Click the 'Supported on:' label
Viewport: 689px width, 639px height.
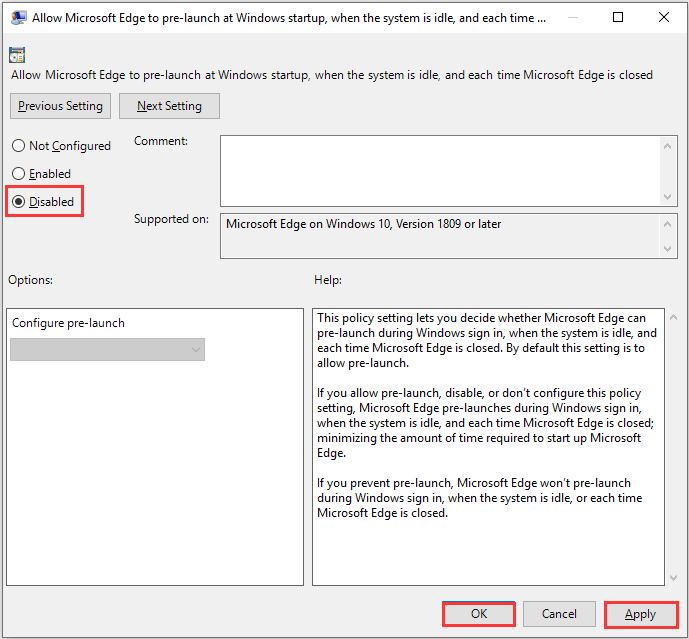click(171, 219)
